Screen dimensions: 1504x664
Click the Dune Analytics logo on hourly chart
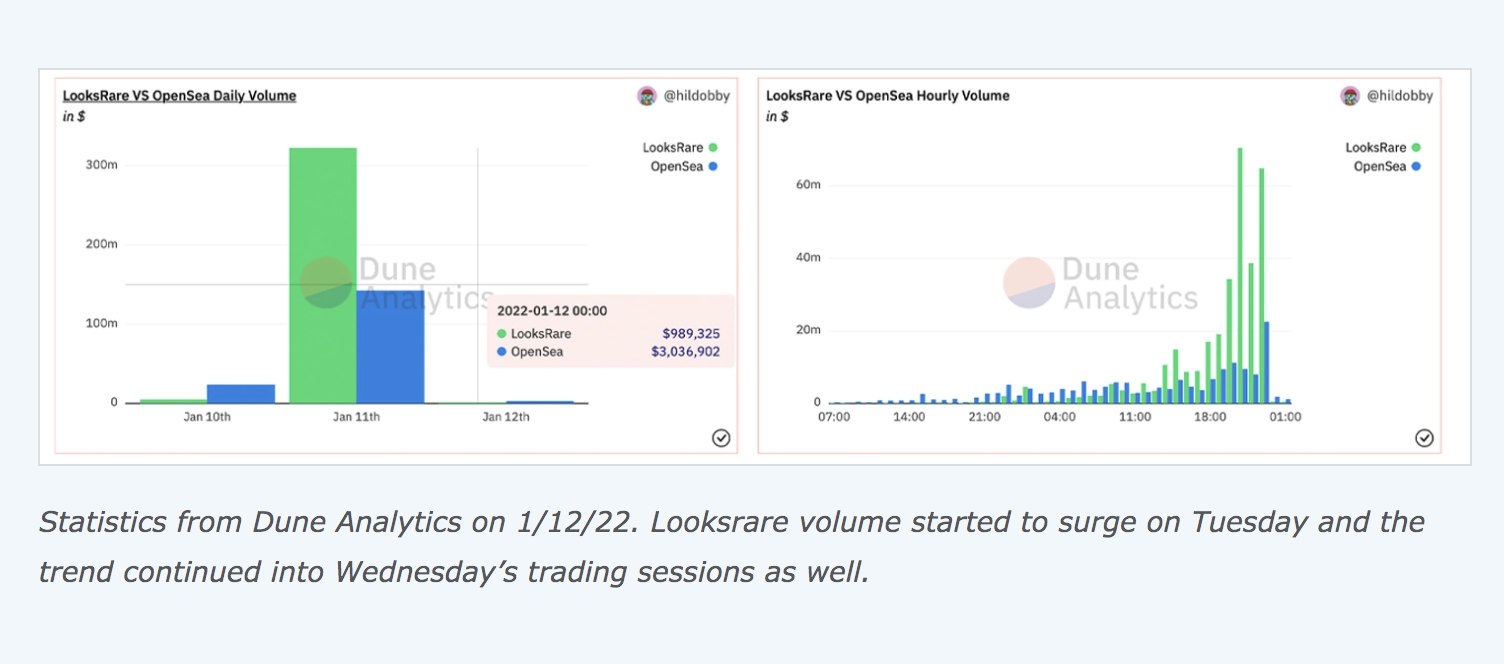click(x=1029, y=283)
